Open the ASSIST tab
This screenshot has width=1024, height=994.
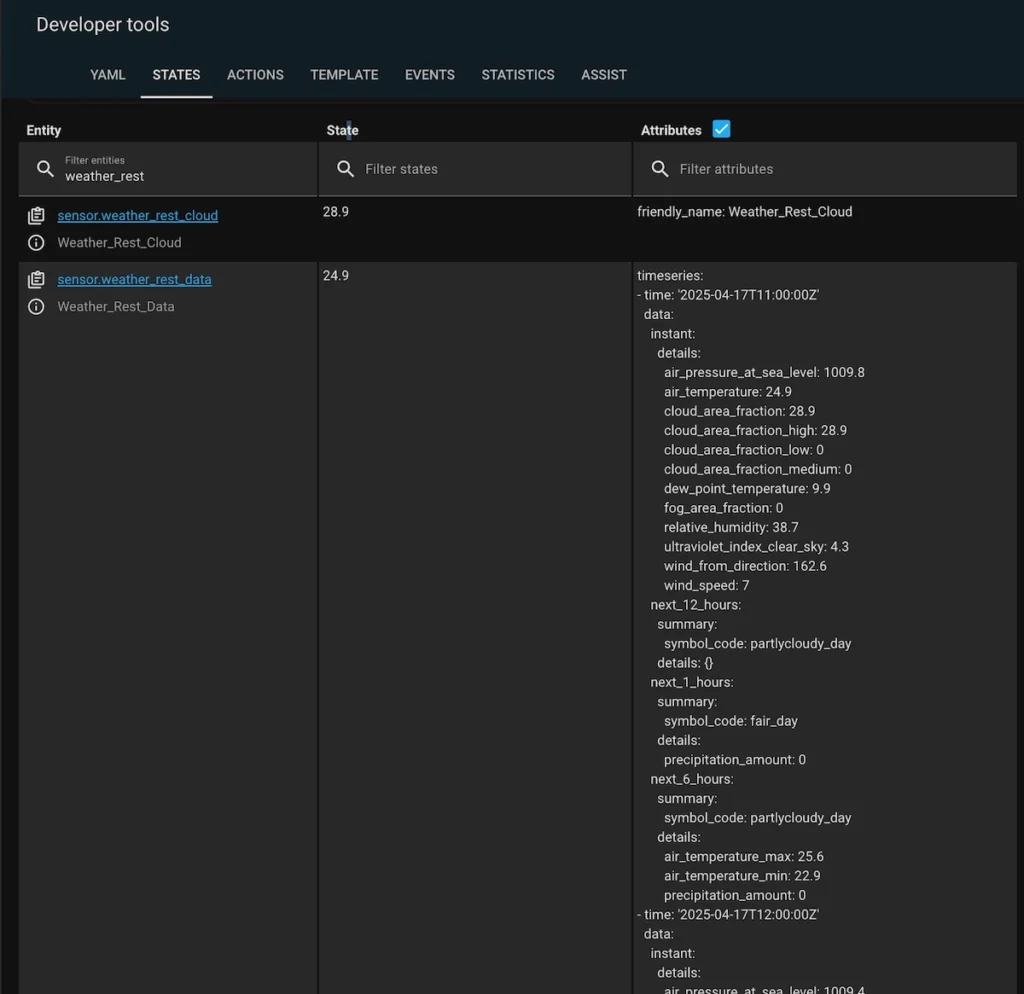pos(604,75)
